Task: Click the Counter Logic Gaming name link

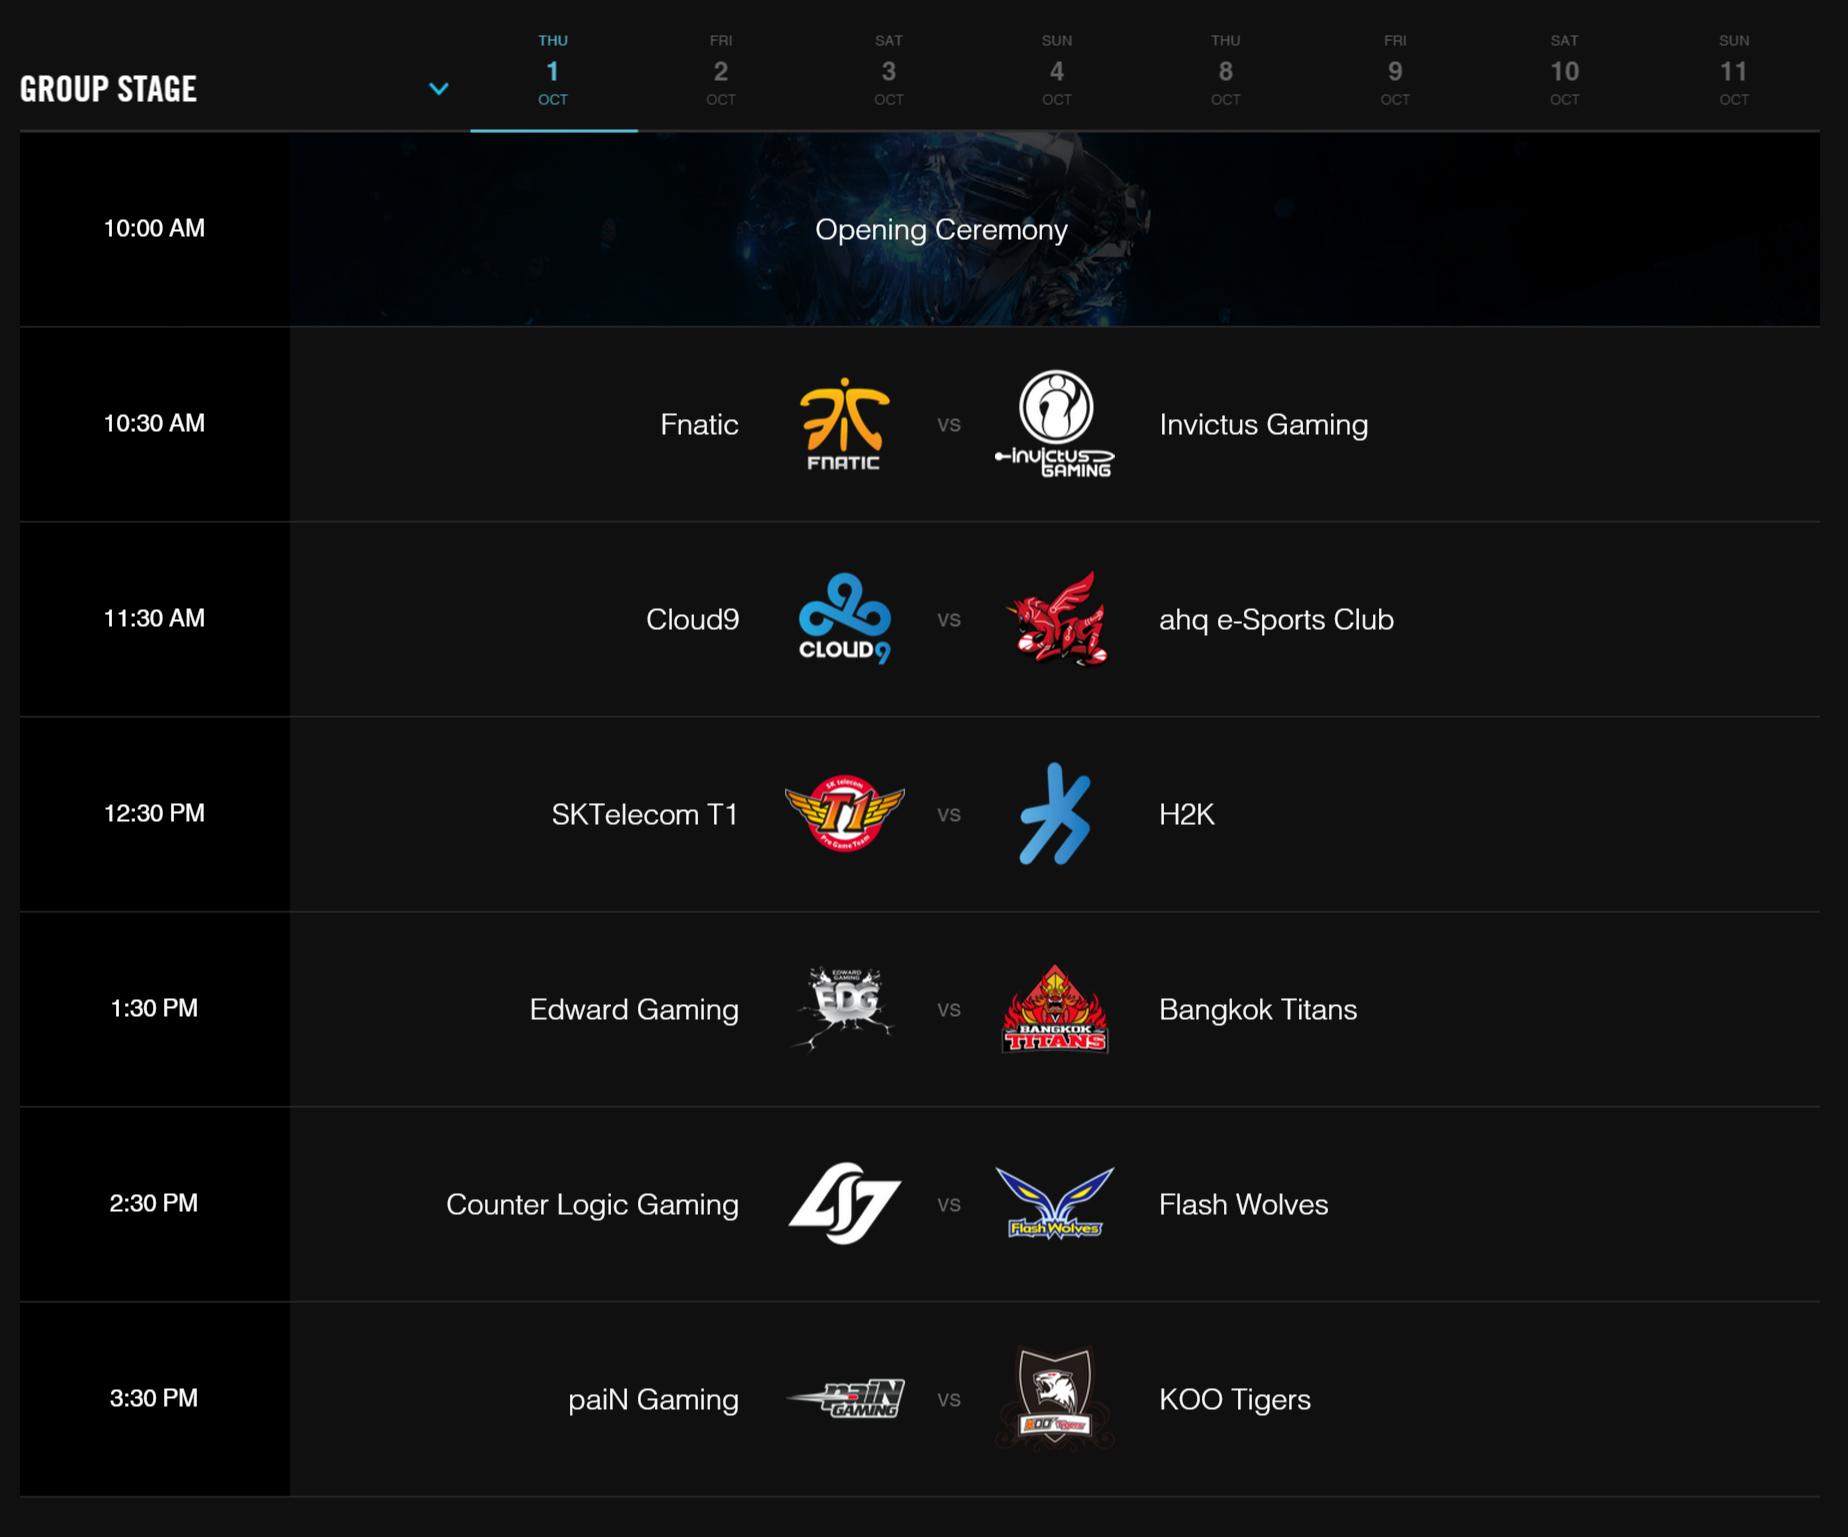Action: pyautogui.click(x=592, y=1204)
